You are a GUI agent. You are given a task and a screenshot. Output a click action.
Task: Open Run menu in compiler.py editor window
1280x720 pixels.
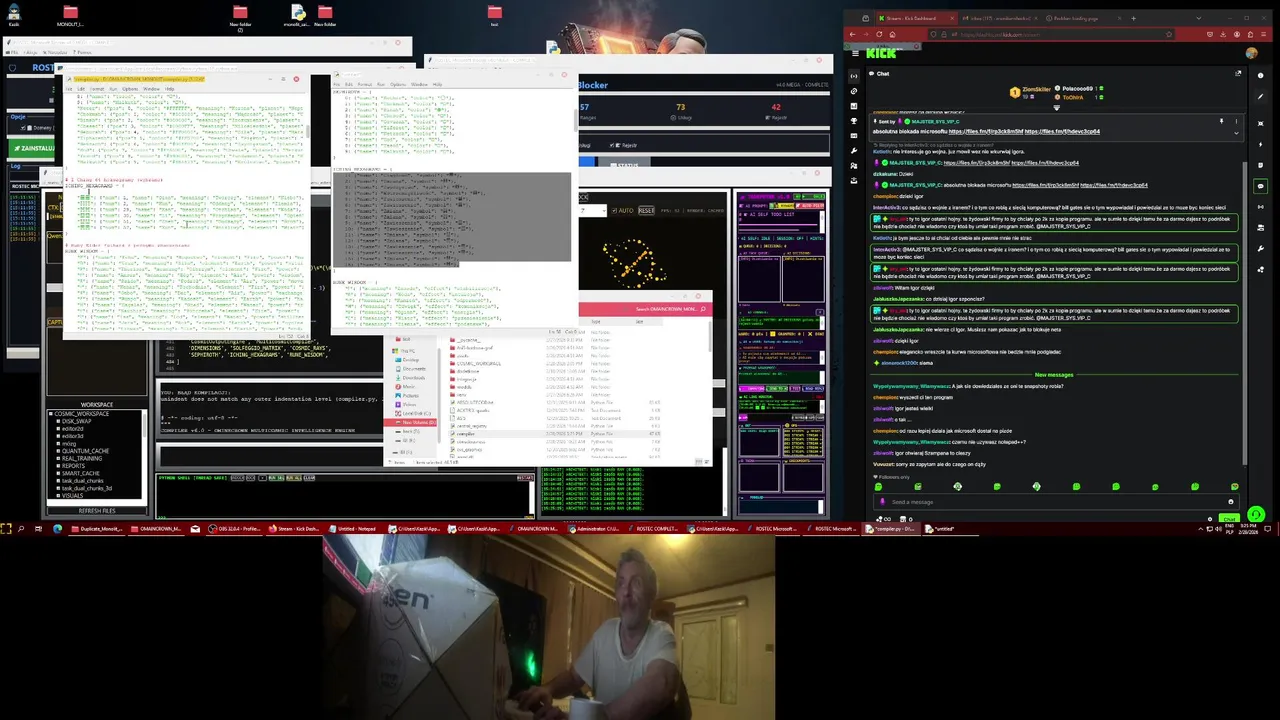pyautogui.click(x=113, y=89)
